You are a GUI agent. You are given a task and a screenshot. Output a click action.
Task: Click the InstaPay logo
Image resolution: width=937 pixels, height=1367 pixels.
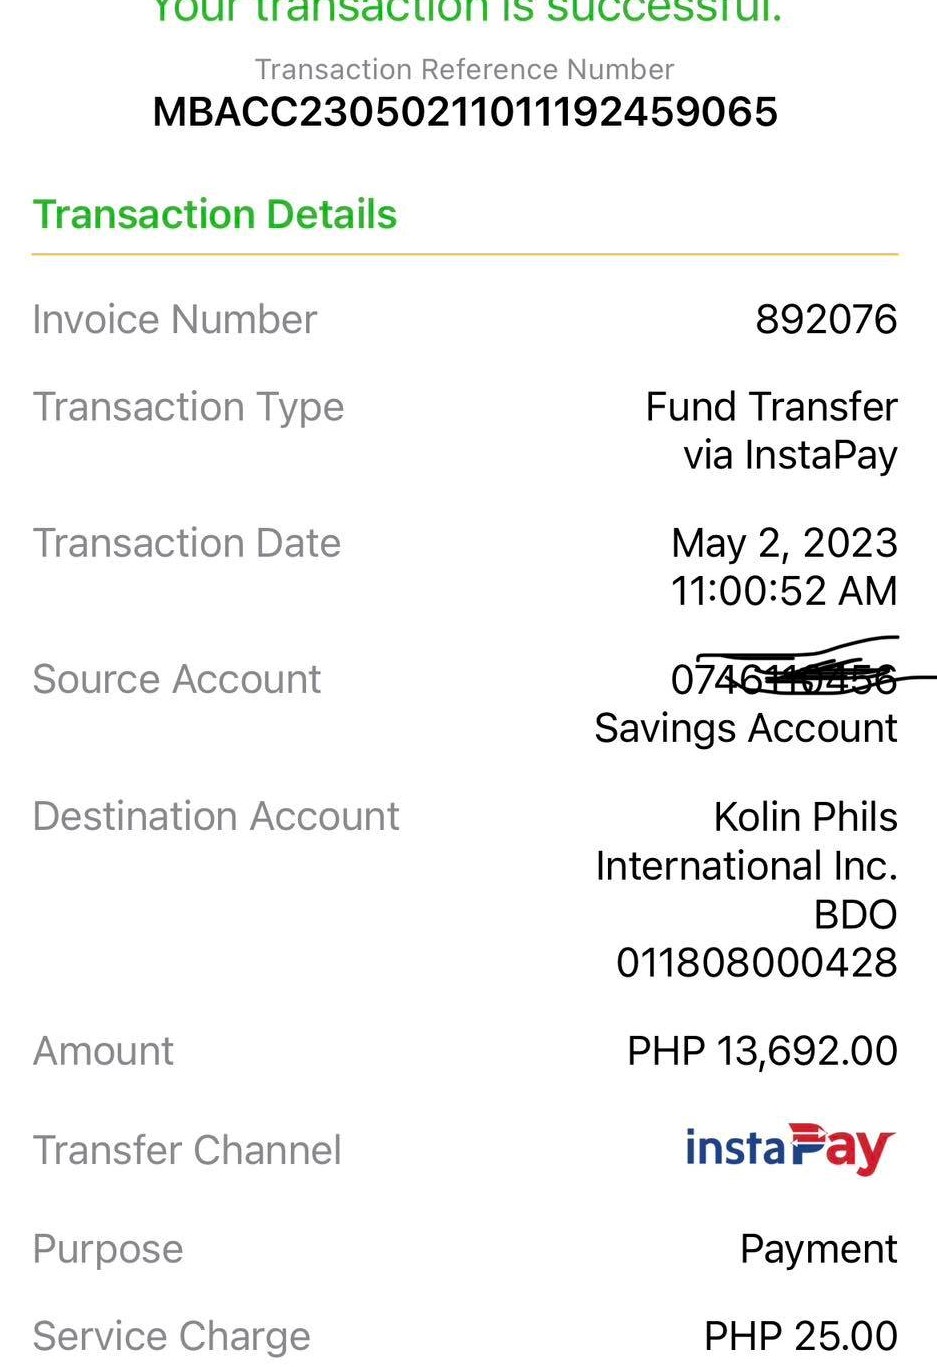click(789, 1149)
